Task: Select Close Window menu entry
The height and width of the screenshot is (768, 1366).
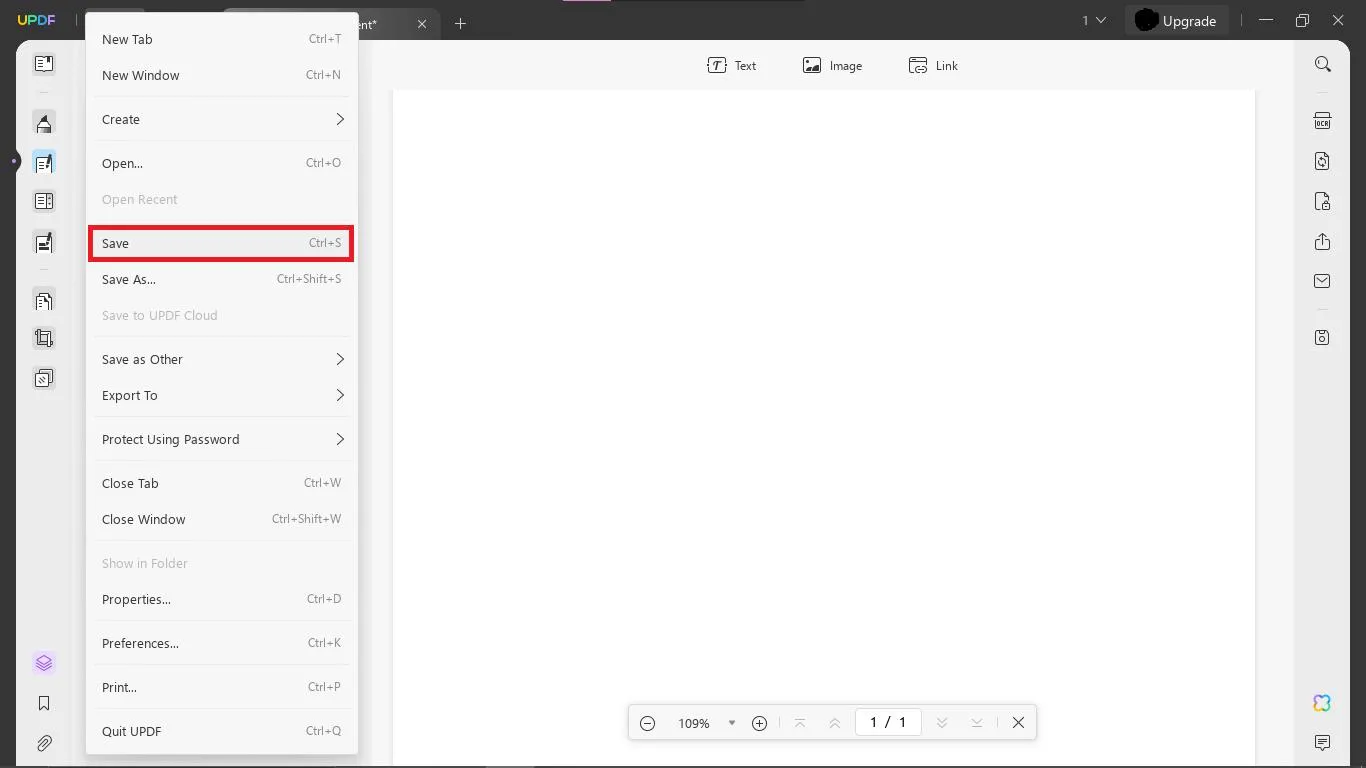Action: (222, 519)
